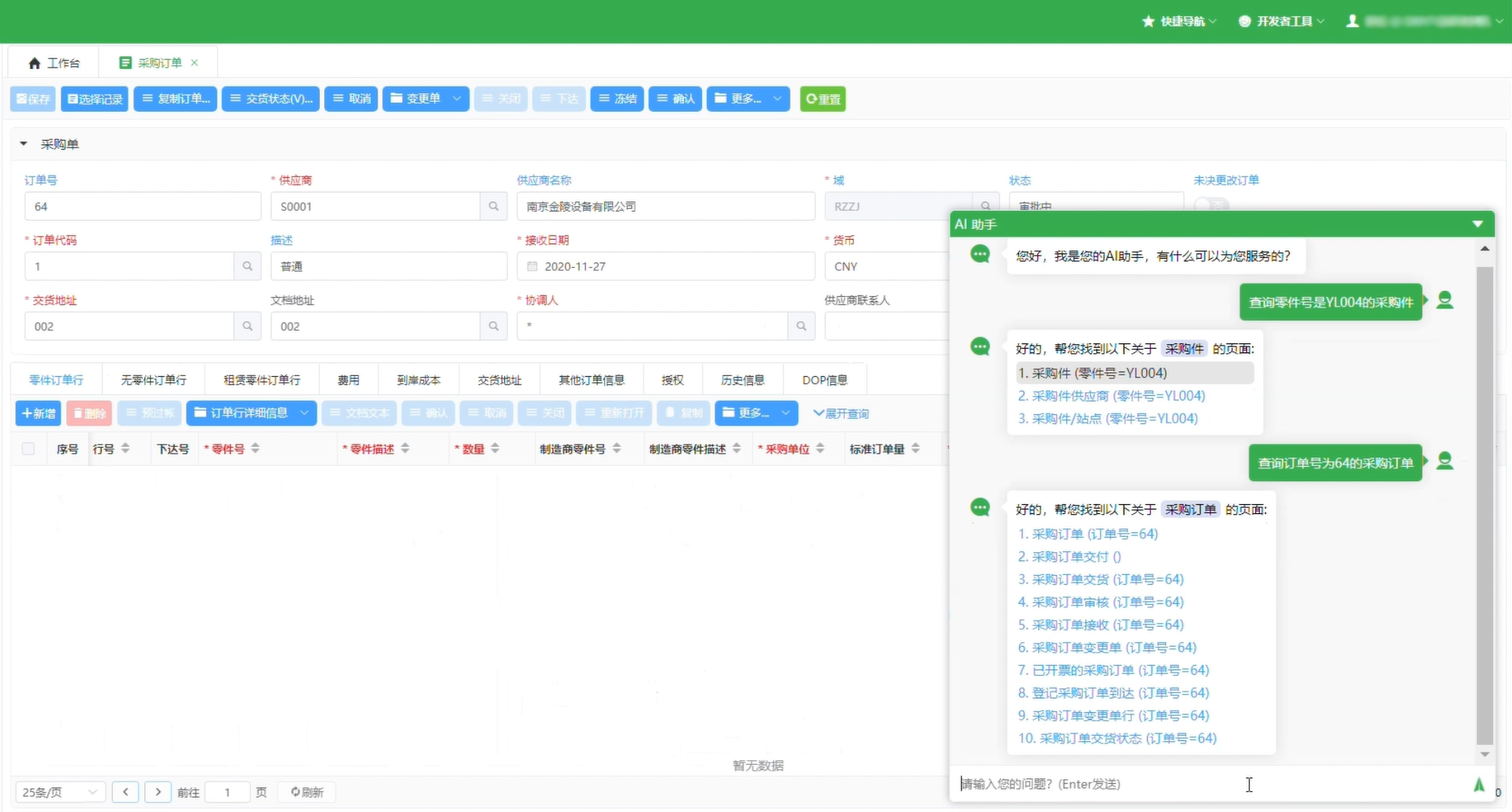Click the 取消 button in top toolbar
The height and width of the screenshot is (812, 1512).
point(351,99)
